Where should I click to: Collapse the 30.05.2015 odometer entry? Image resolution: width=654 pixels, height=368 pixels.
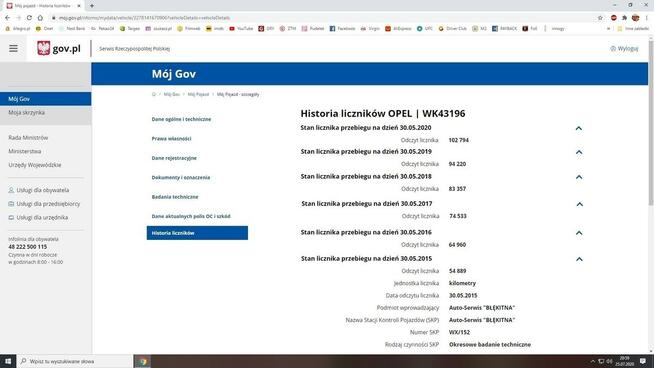click(579, 259)
